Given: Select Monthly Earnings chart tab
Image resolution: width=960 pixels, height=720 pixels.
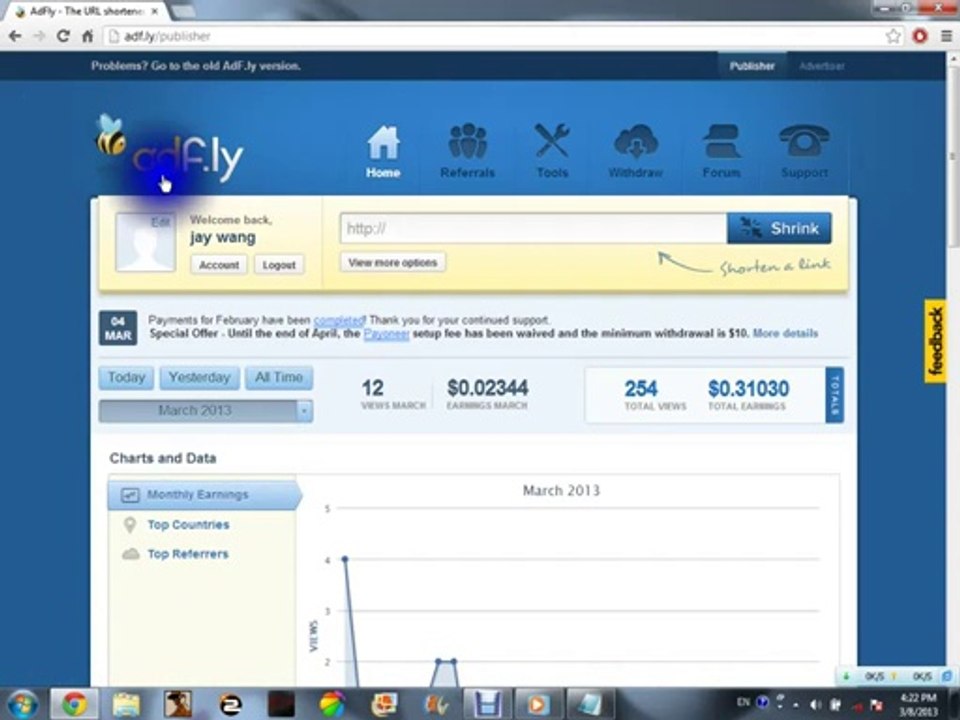Looking at the screenshot, I should click(204, 495).
